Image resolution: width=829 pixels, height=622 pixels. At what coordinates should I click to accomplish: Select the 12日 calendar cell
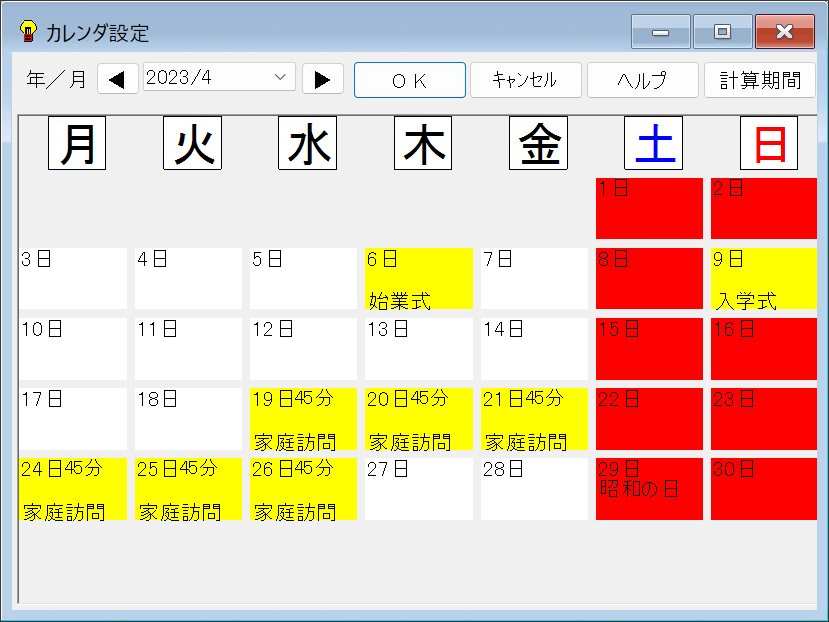tap(303, 349)
